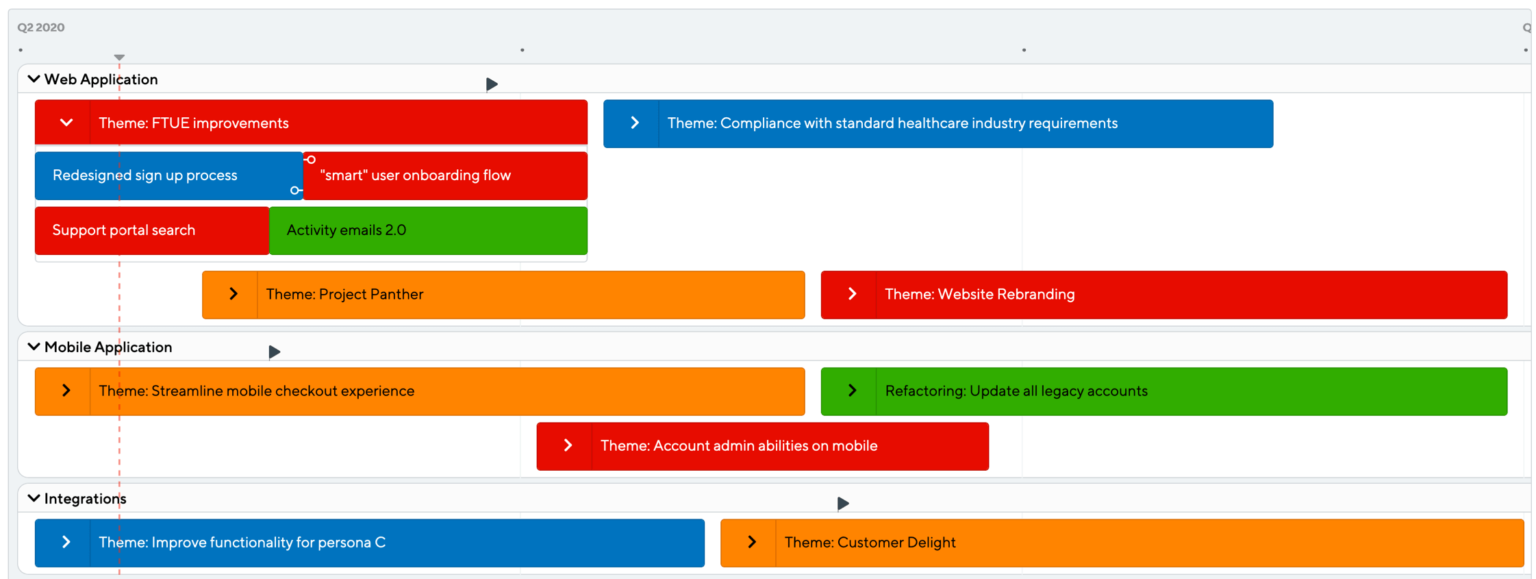Collapse the Mobile Application section
1536x579 pixels.
(x=33, y=346)
